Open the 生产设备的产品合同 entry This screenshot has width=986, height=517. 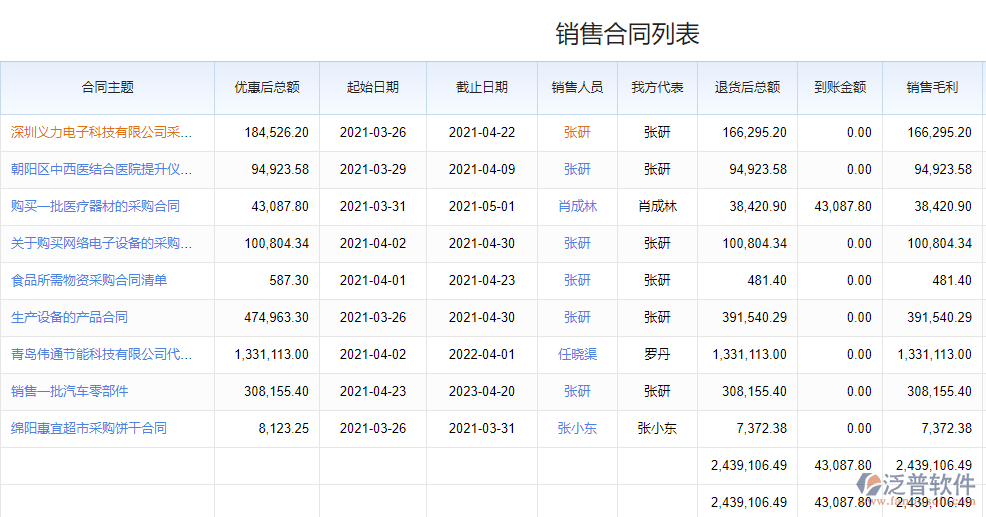69,317
